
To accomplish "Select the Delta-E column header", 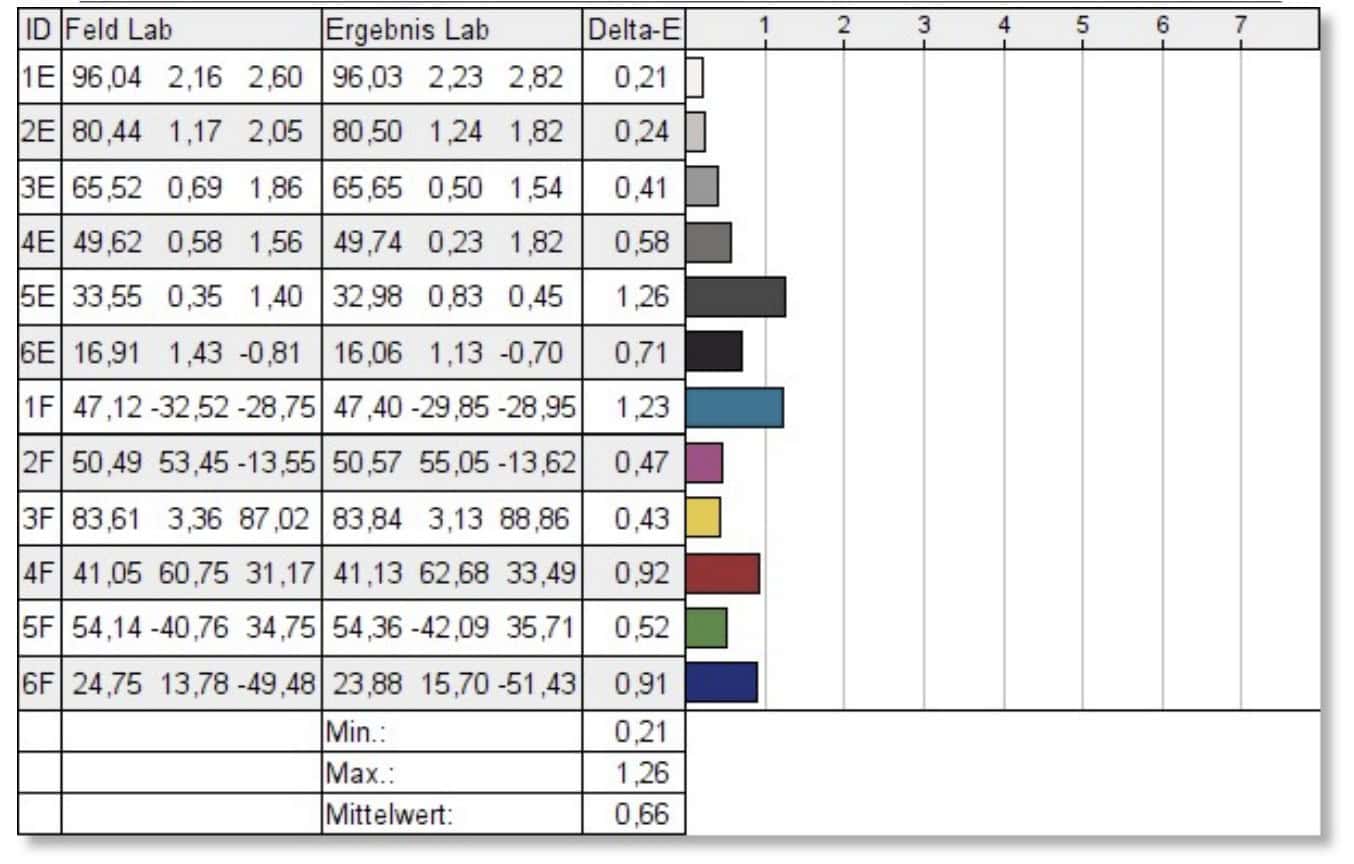I will [633, 31].
